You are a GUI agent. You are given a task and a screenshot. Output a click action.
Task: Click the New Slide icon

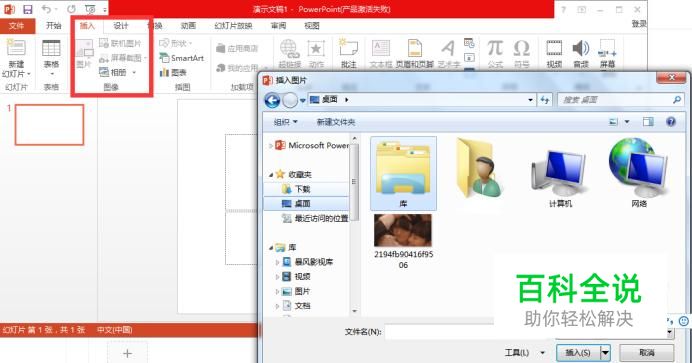pos(16,48)
